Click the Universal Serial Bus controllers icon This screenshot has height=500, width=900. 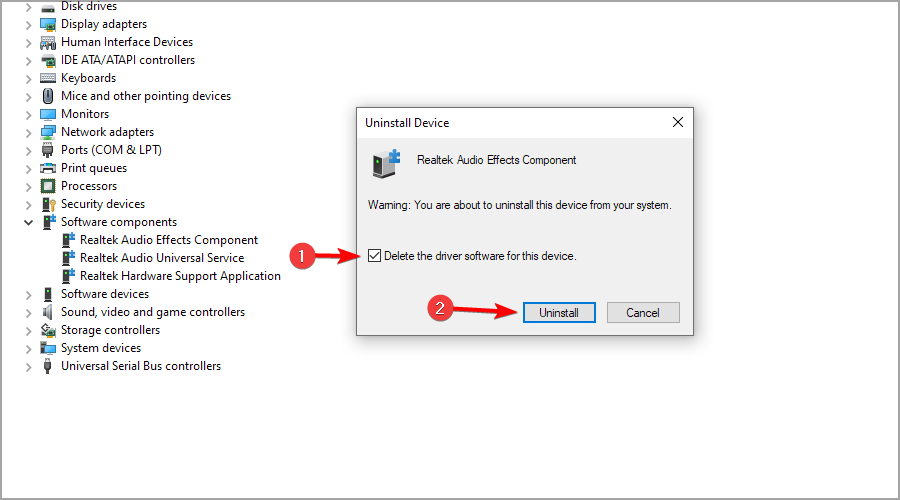48,366
